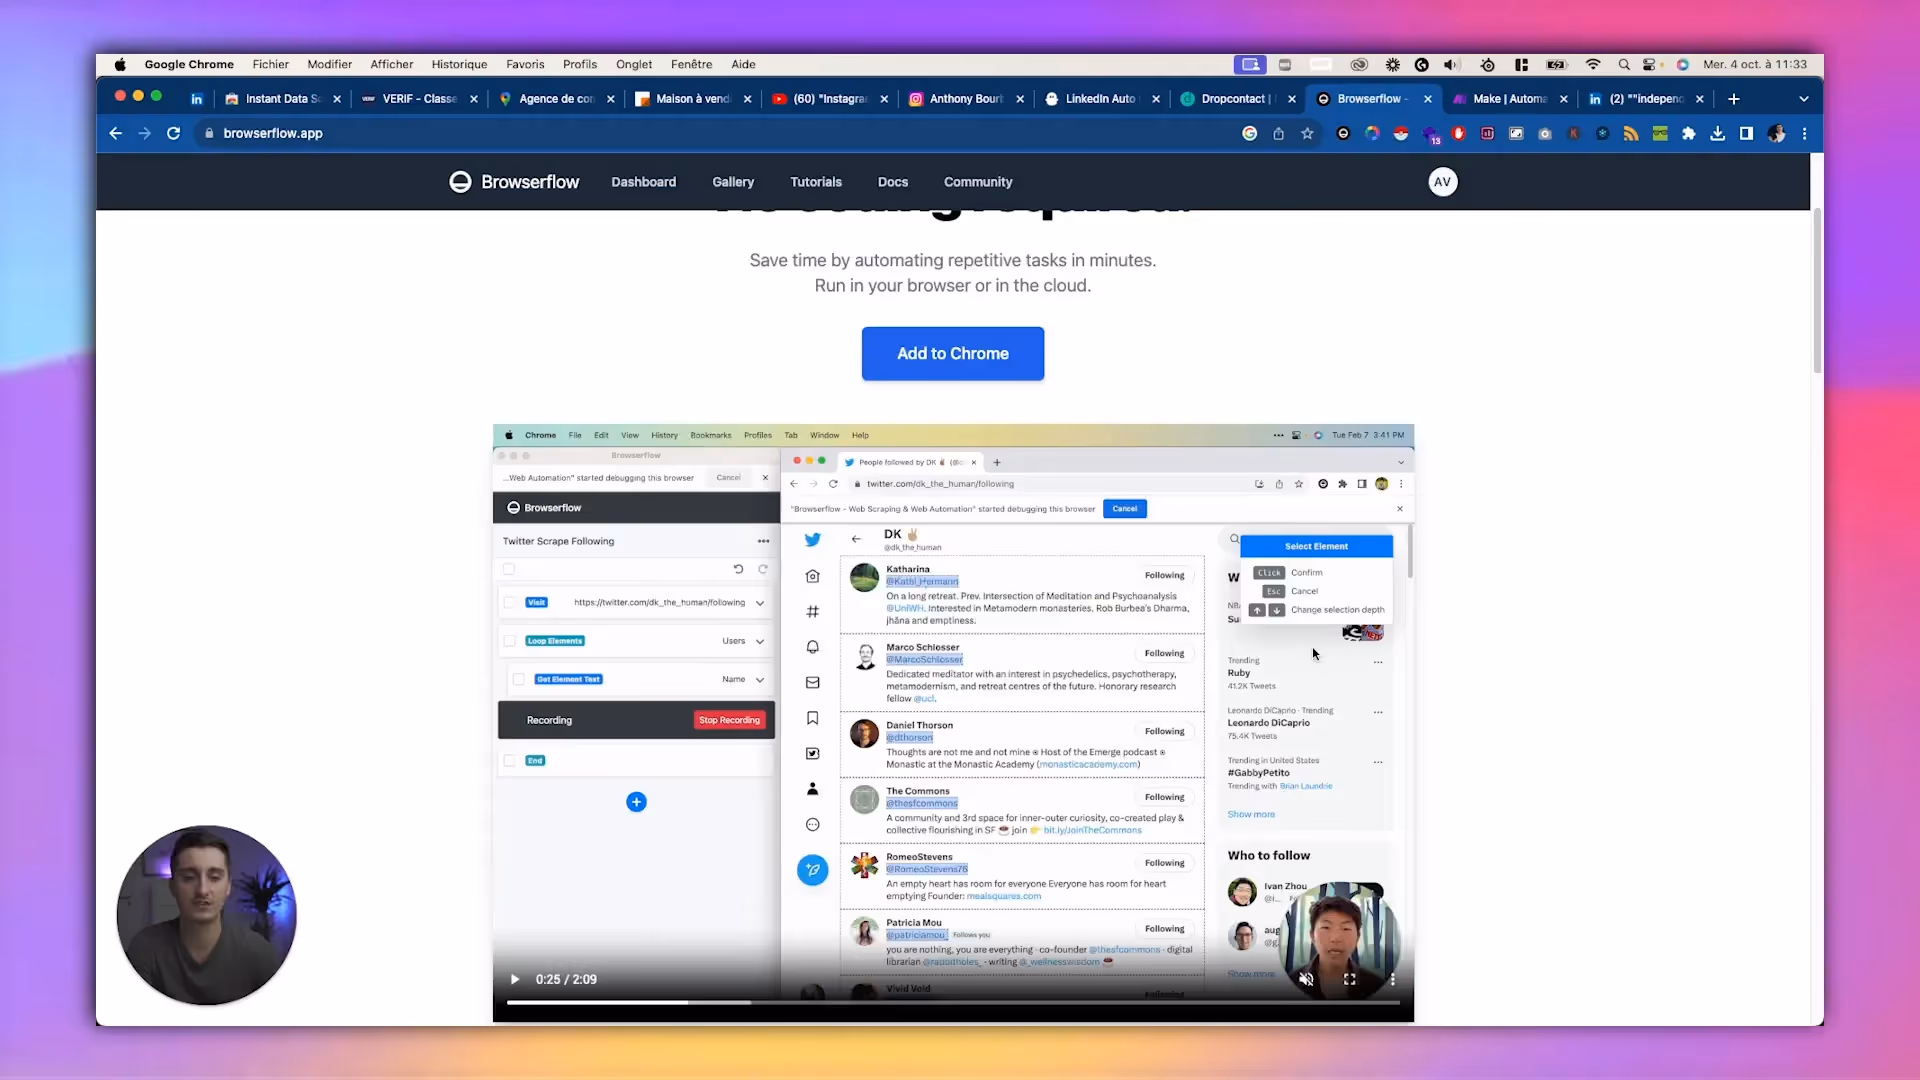The height and width of the screenshot is (1080, 1920).
Task: Play the demo video
Action: click(x=515, y=980)
